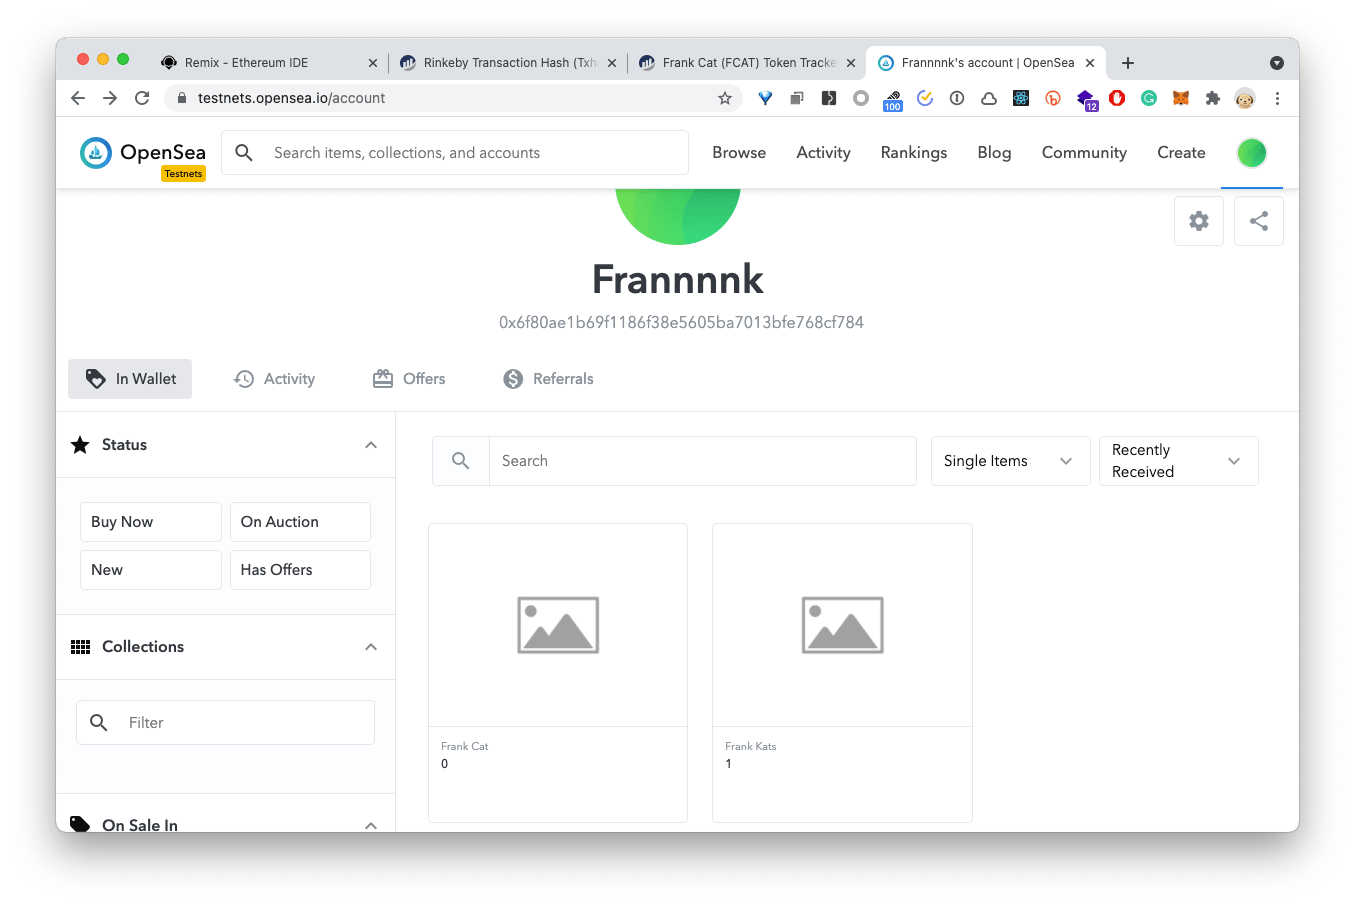This screenshot has height=906, width=1355.
Task: Toggle the Buy Now status filter
Action: pyautogui.click(x=150, y=522)
